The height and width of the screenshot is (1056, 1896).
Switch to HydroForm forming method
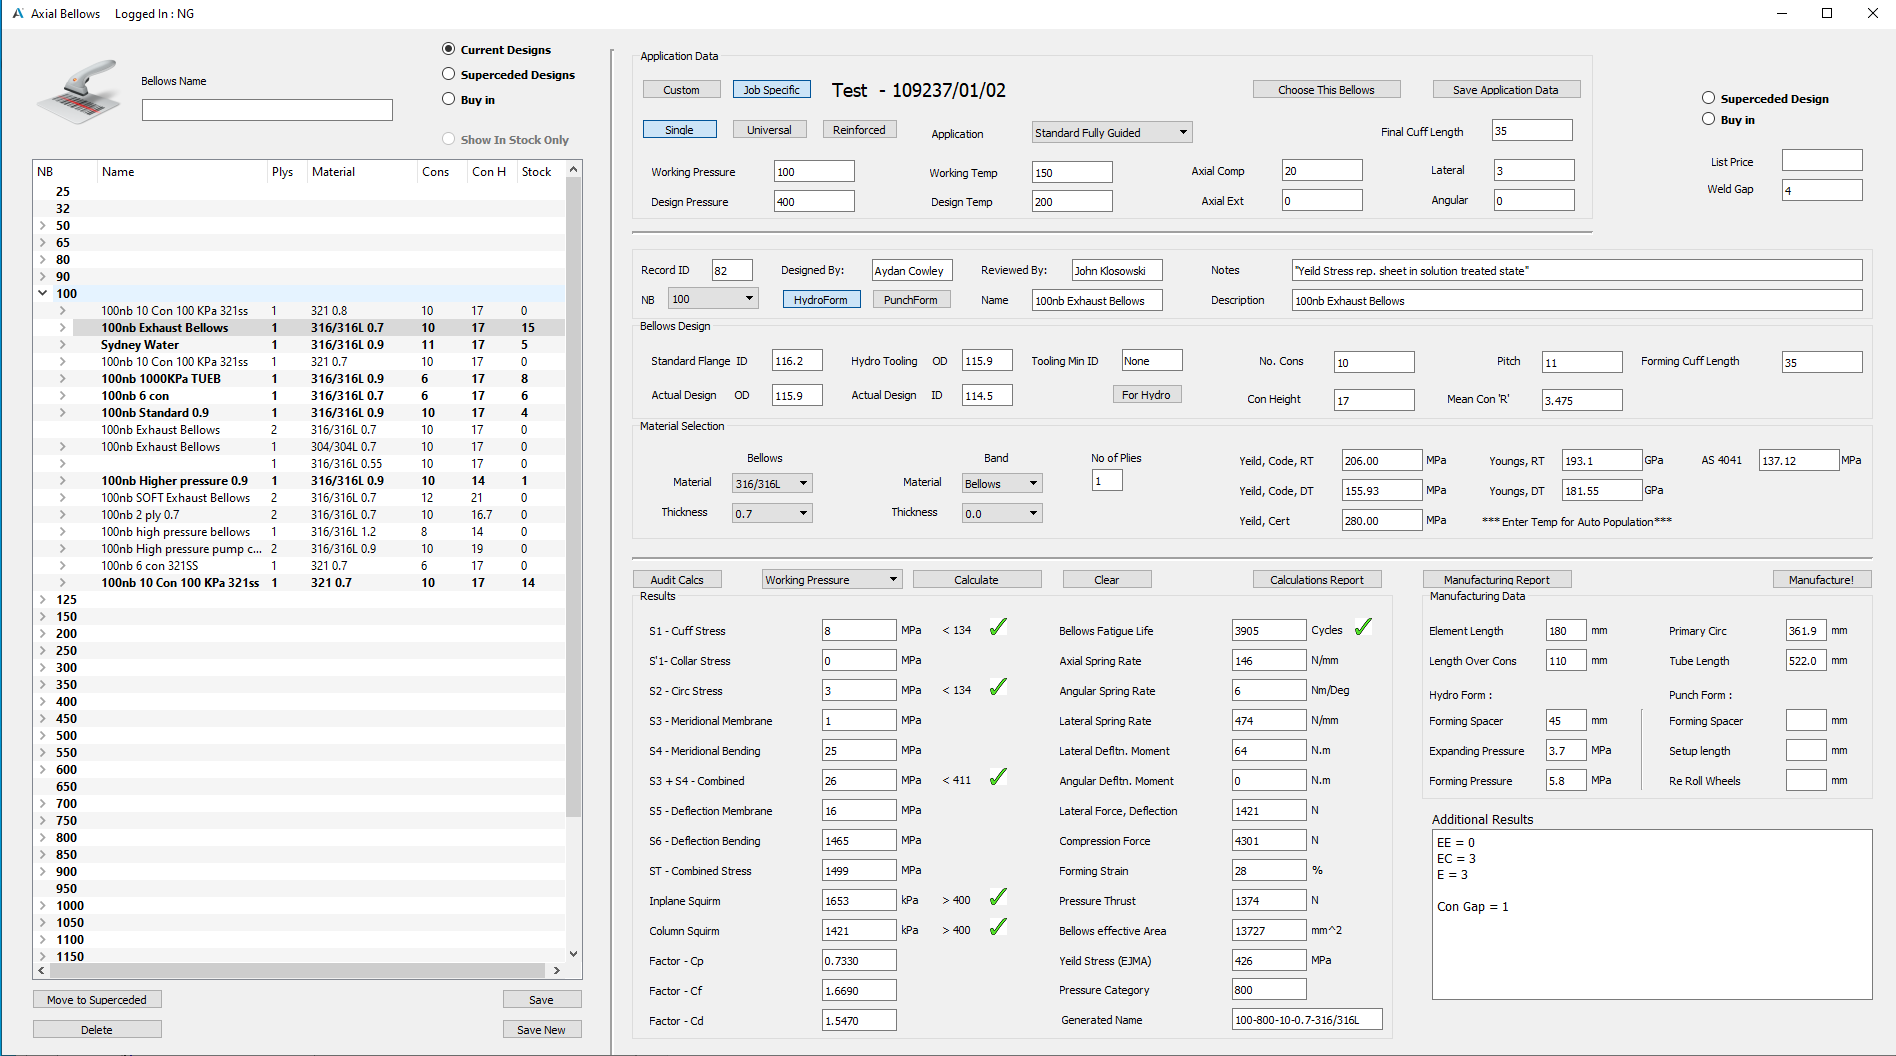pos(821,299)
